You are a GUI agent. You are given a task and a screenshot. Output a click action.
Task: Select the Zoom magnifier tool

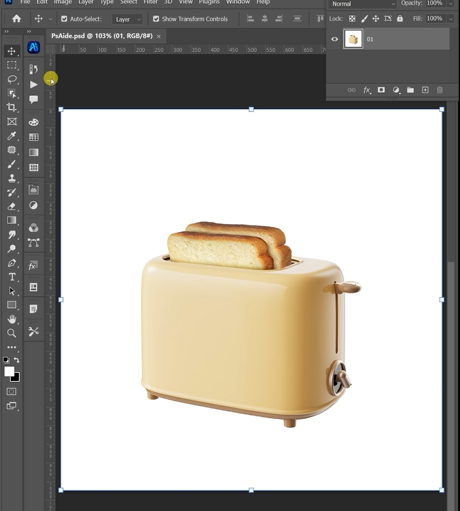tap(12, 333)
